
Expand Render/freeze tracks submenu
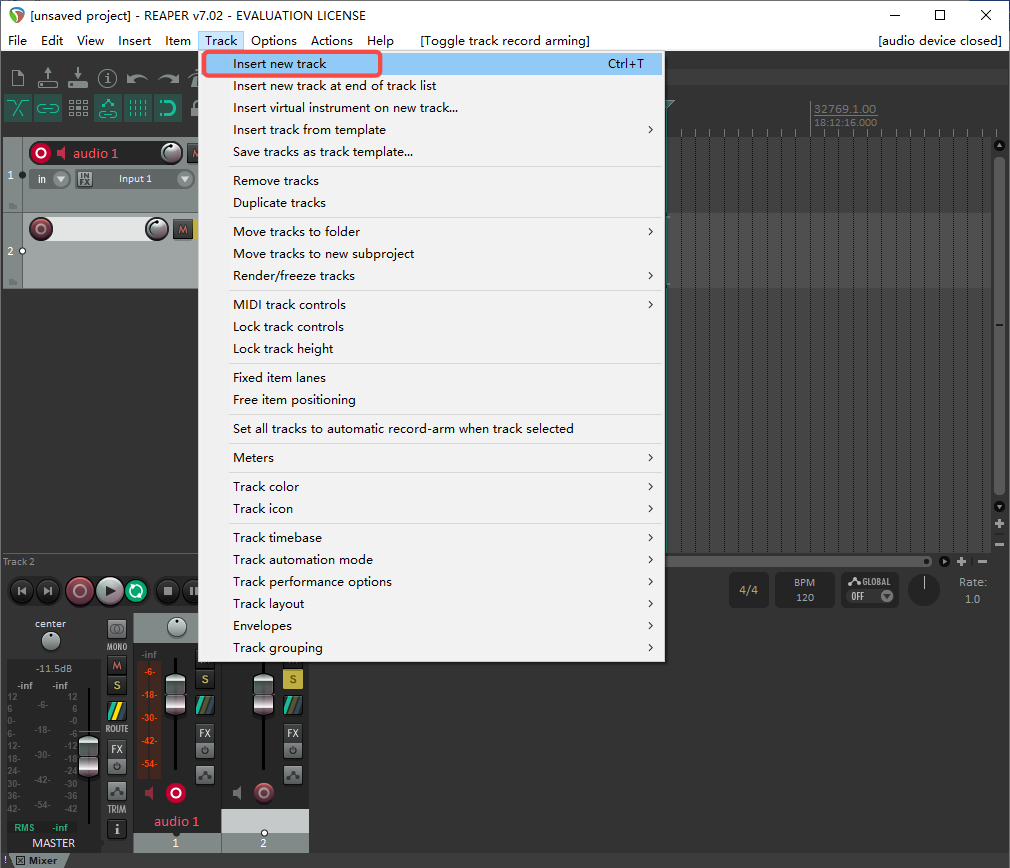pyautogui.click(x=432, y=276)
